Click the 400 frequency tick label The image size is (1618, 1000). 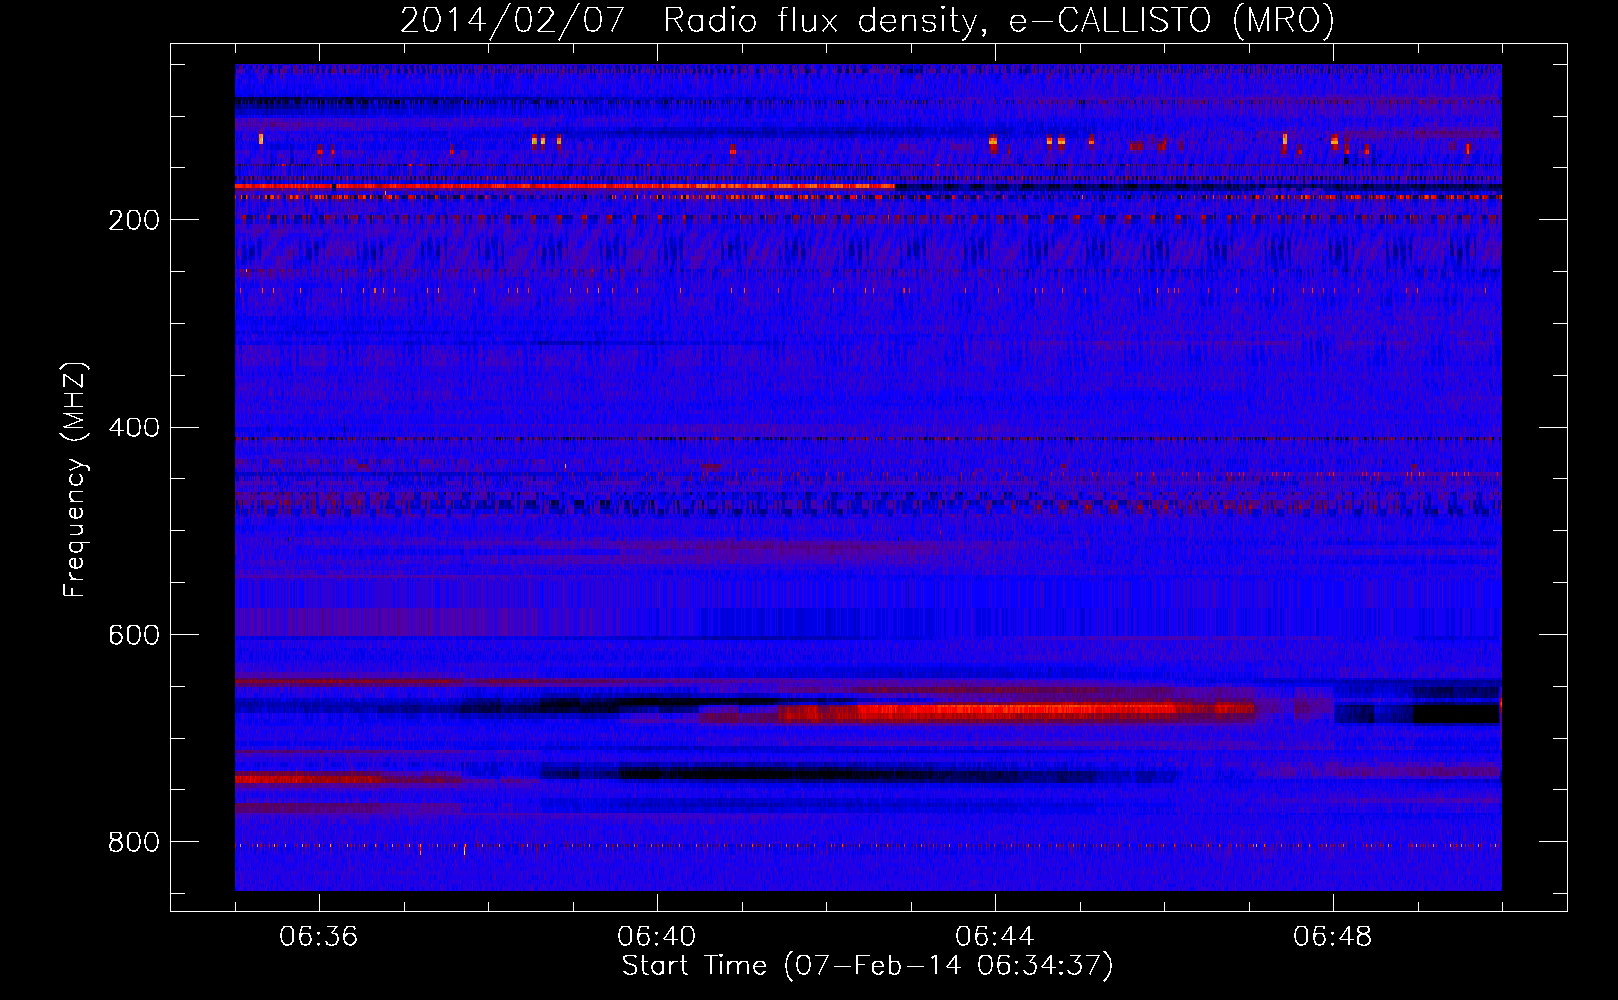click(x=134, y=428)
